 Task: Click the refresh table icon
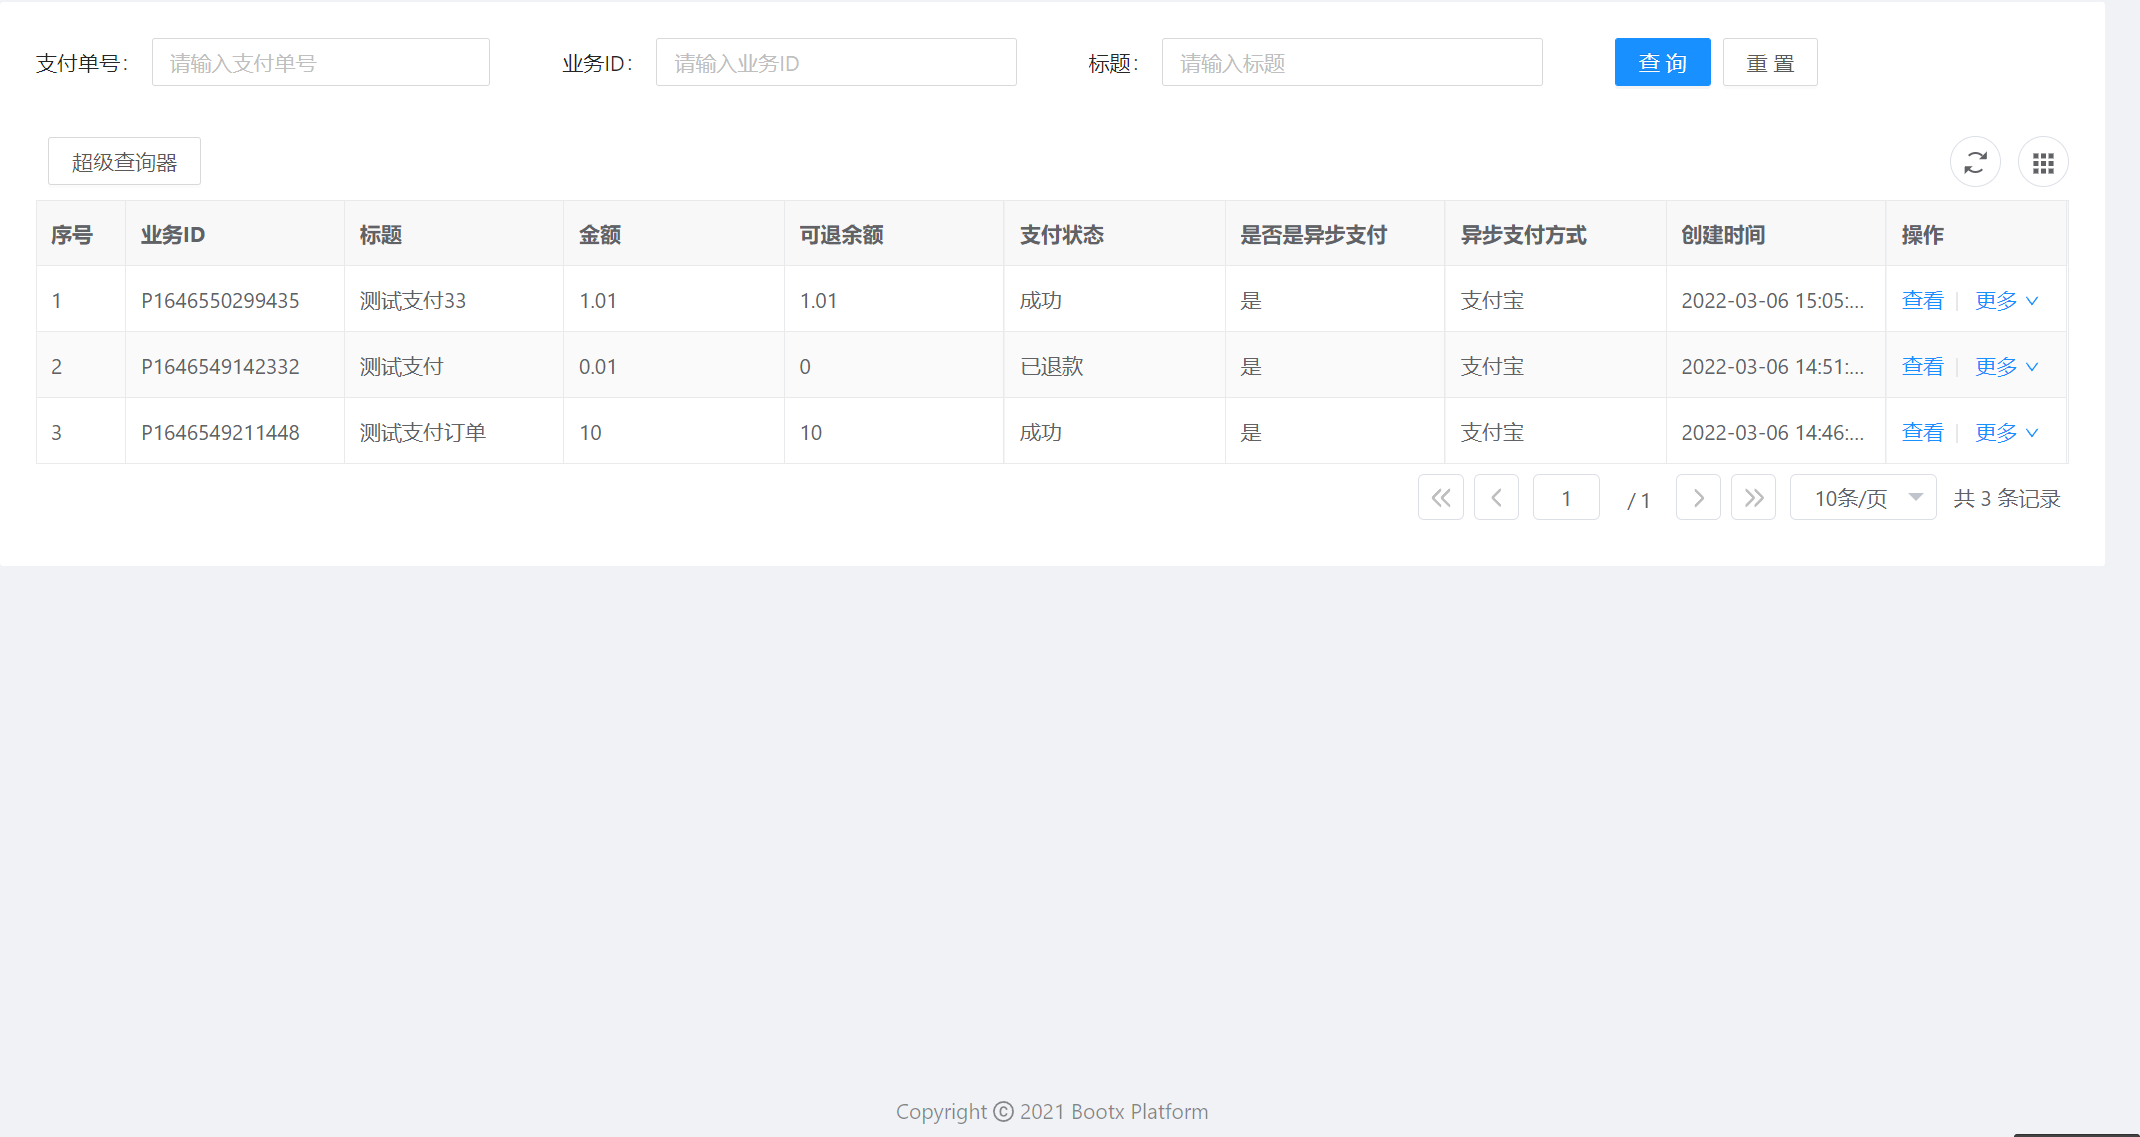(1975, 161)
